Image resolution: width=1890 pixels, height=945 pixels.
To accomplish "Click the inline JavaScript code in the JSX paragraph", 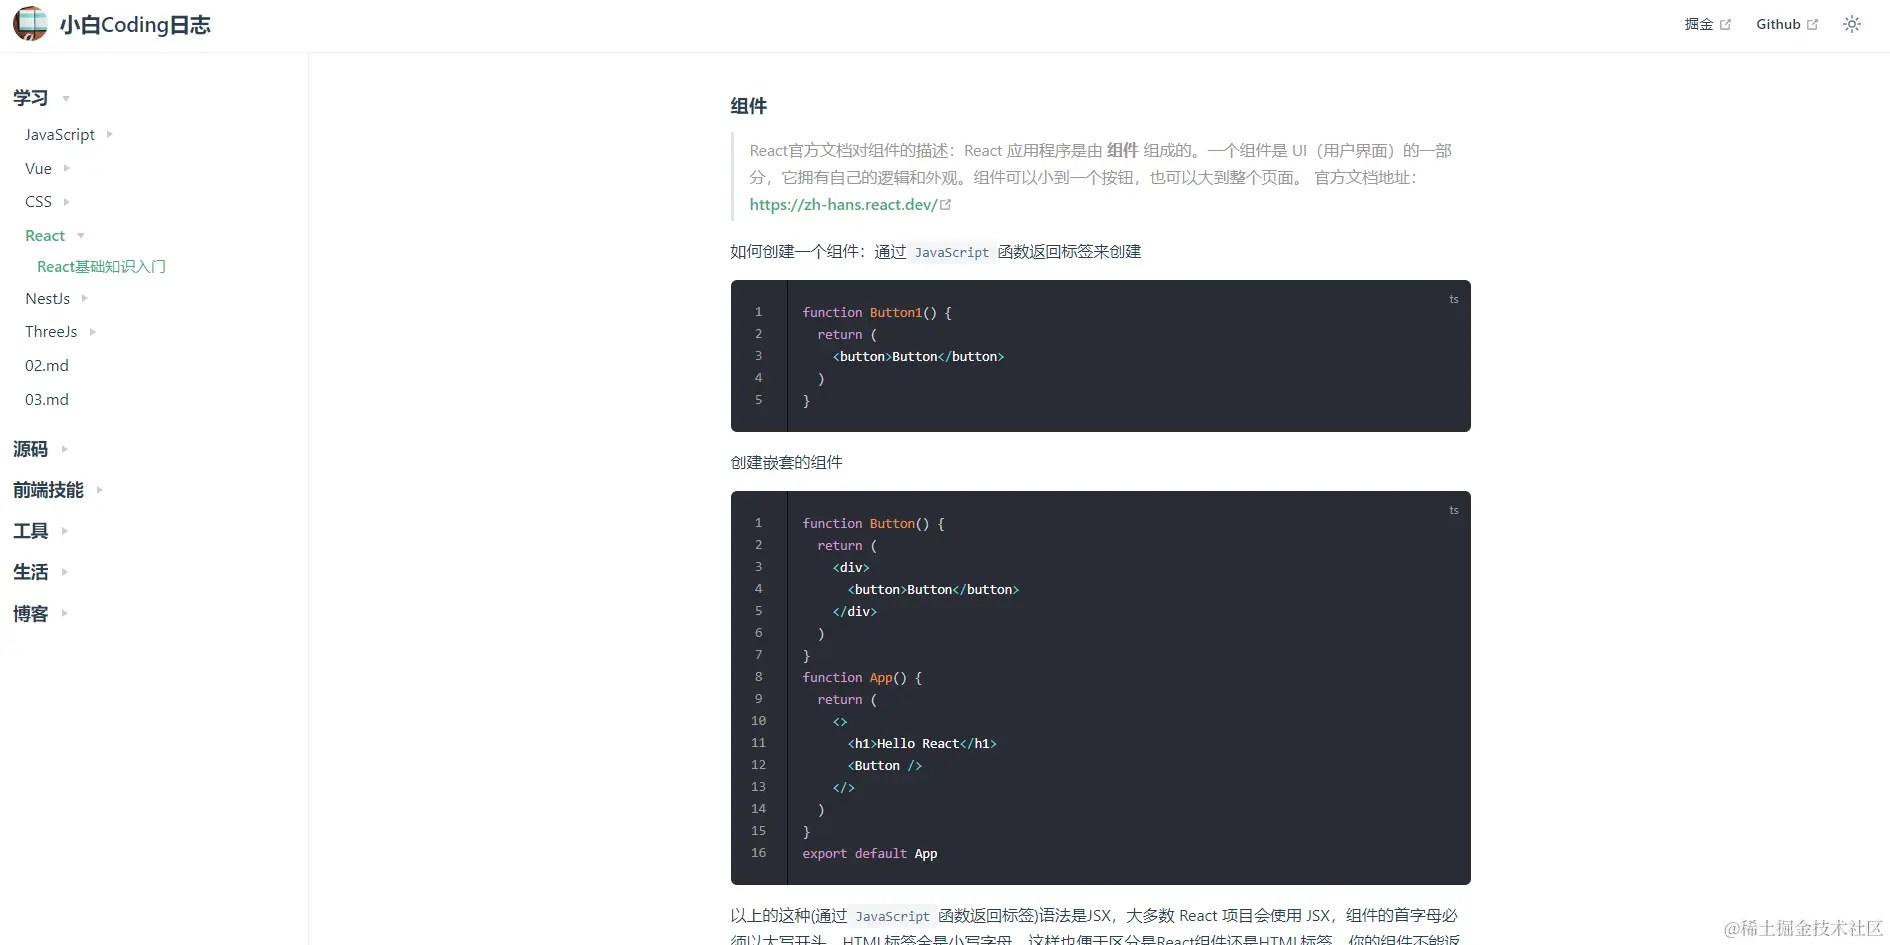I will pos(893,916).
